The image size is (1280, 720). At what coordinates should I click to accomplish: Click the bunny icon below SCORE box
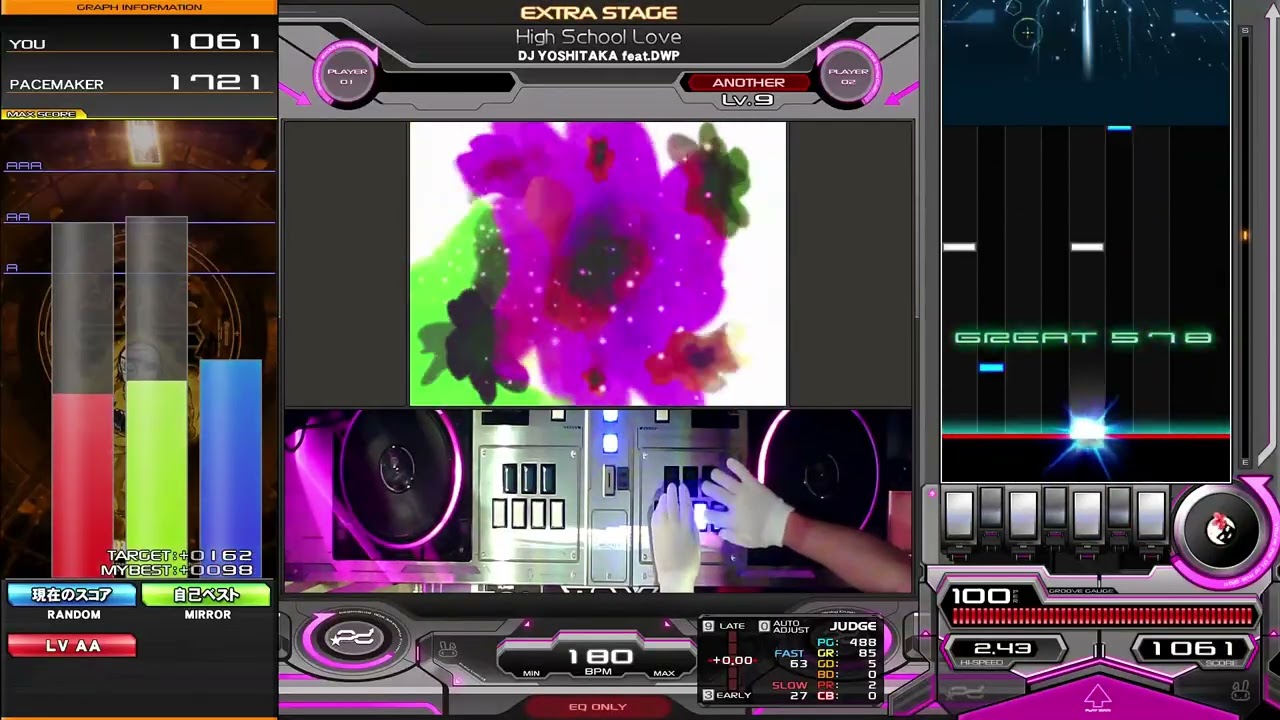(x=1239, y=691)
